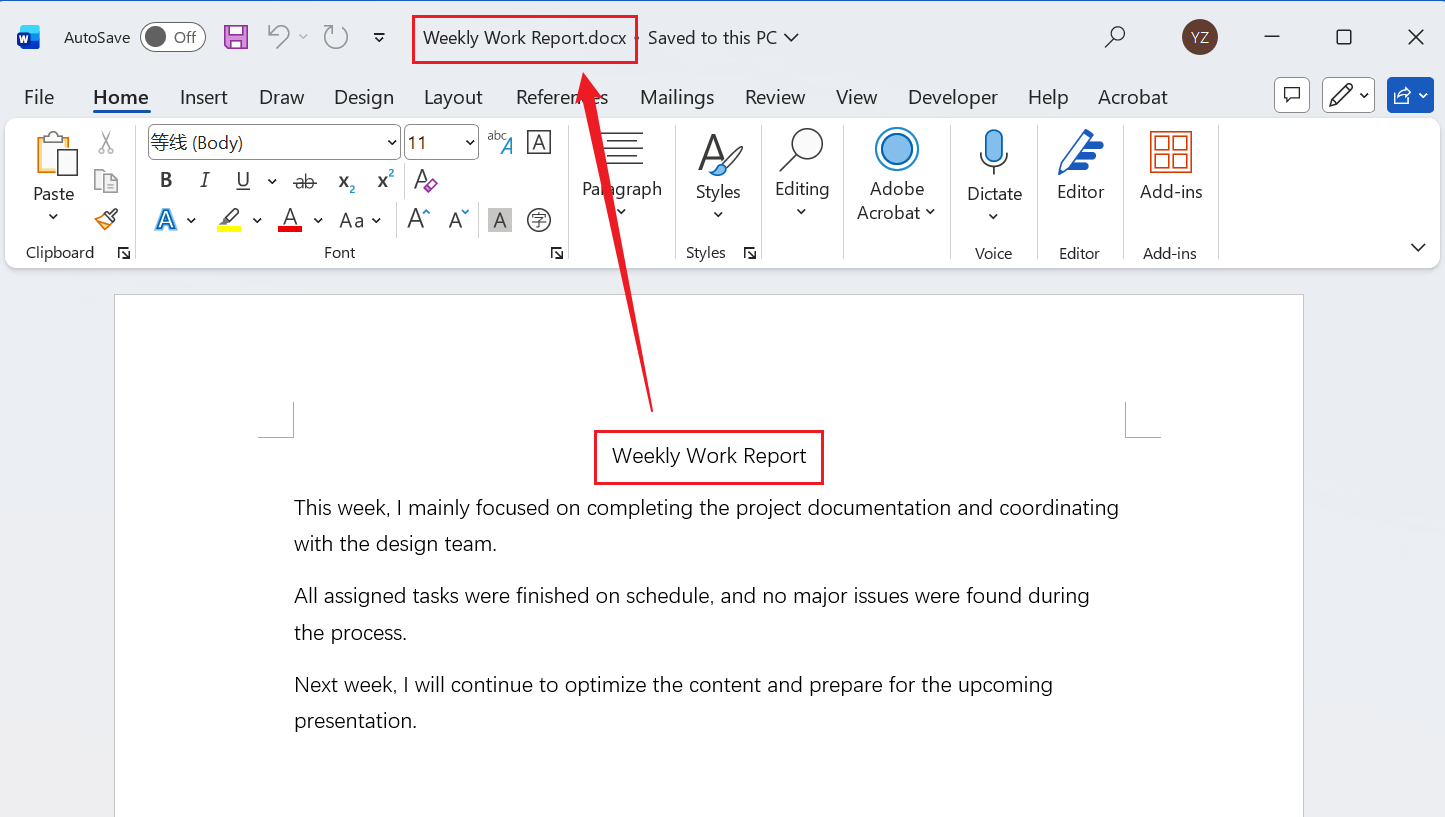Open Clipboard pane launcher
The image size is (1445, 817).
(x=124, y=254)
